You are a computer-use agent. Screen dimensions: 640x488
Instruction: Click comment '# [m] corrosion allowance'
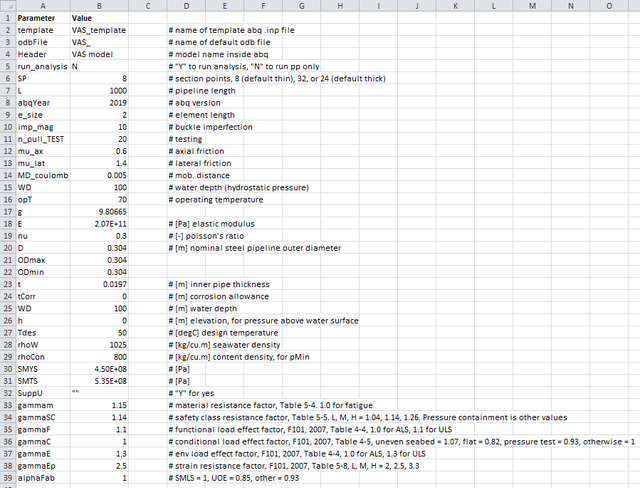(x=219, y=296)
